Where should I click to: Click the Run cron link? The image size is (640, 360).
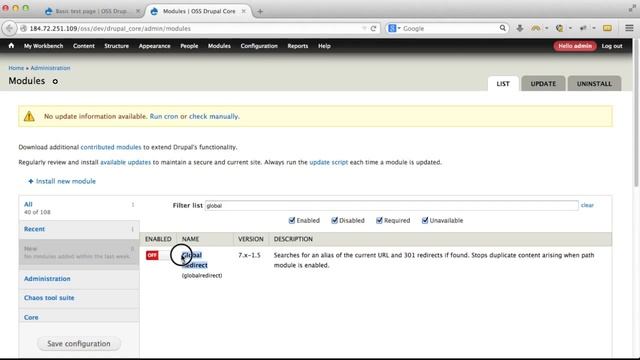[x=164, y=116]
